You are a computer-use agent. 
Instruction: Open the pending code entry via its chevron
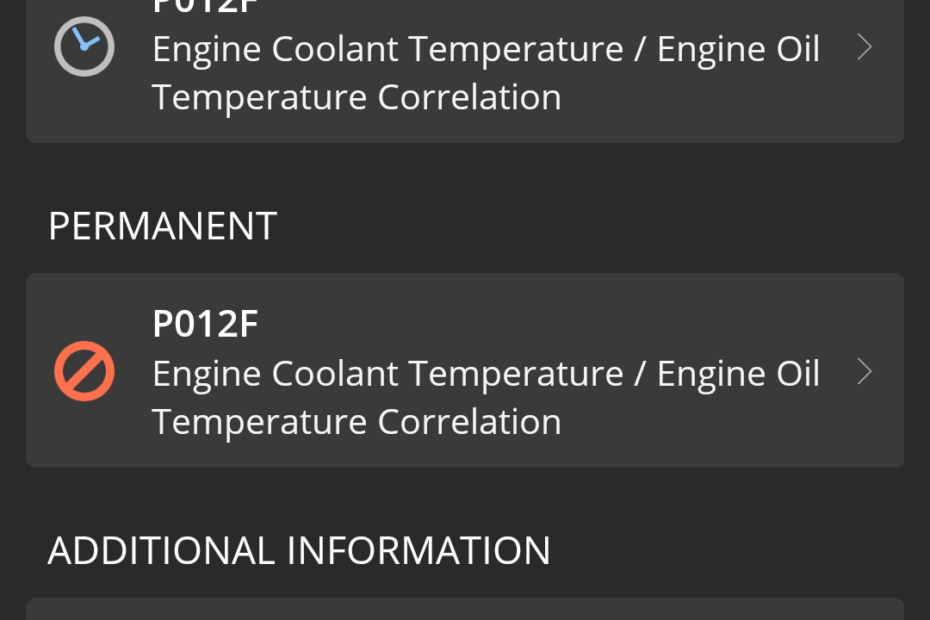865,48
